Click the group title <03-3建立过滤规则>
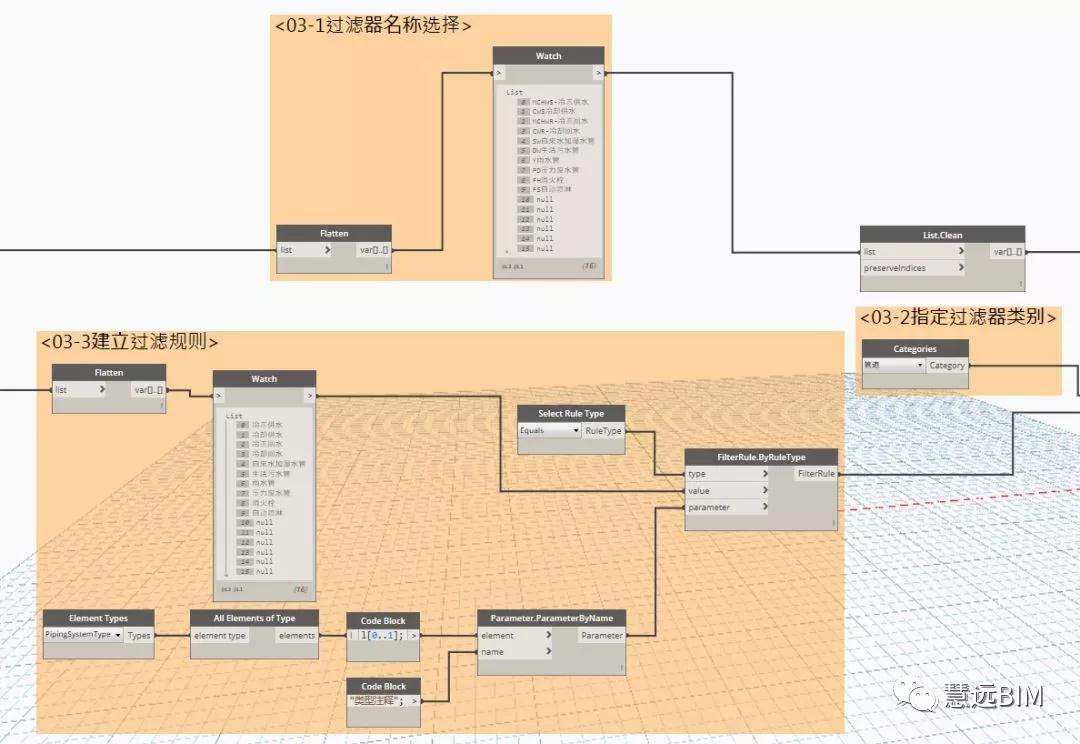 (x=129, y=342)
